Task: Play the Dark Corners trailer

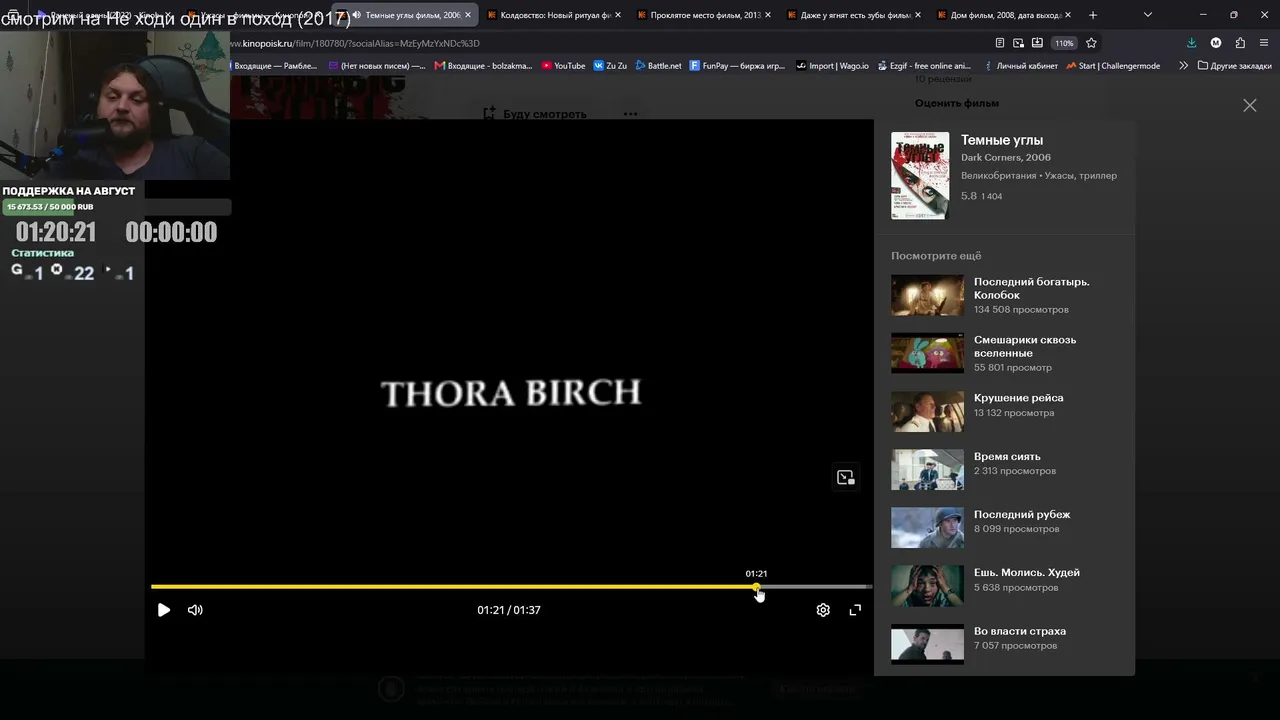Action: point(164,610)
